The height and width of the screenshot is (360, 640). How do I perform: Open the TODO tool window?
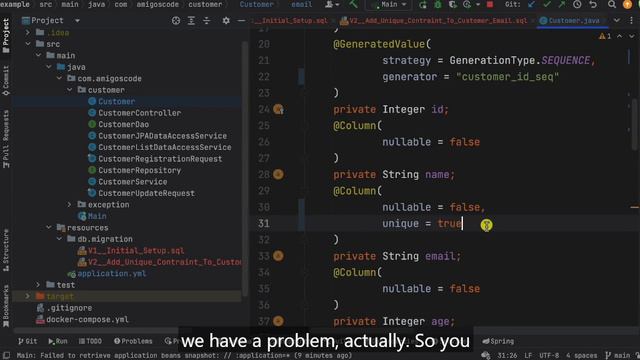pyautogui.click(x=90, y=341)
